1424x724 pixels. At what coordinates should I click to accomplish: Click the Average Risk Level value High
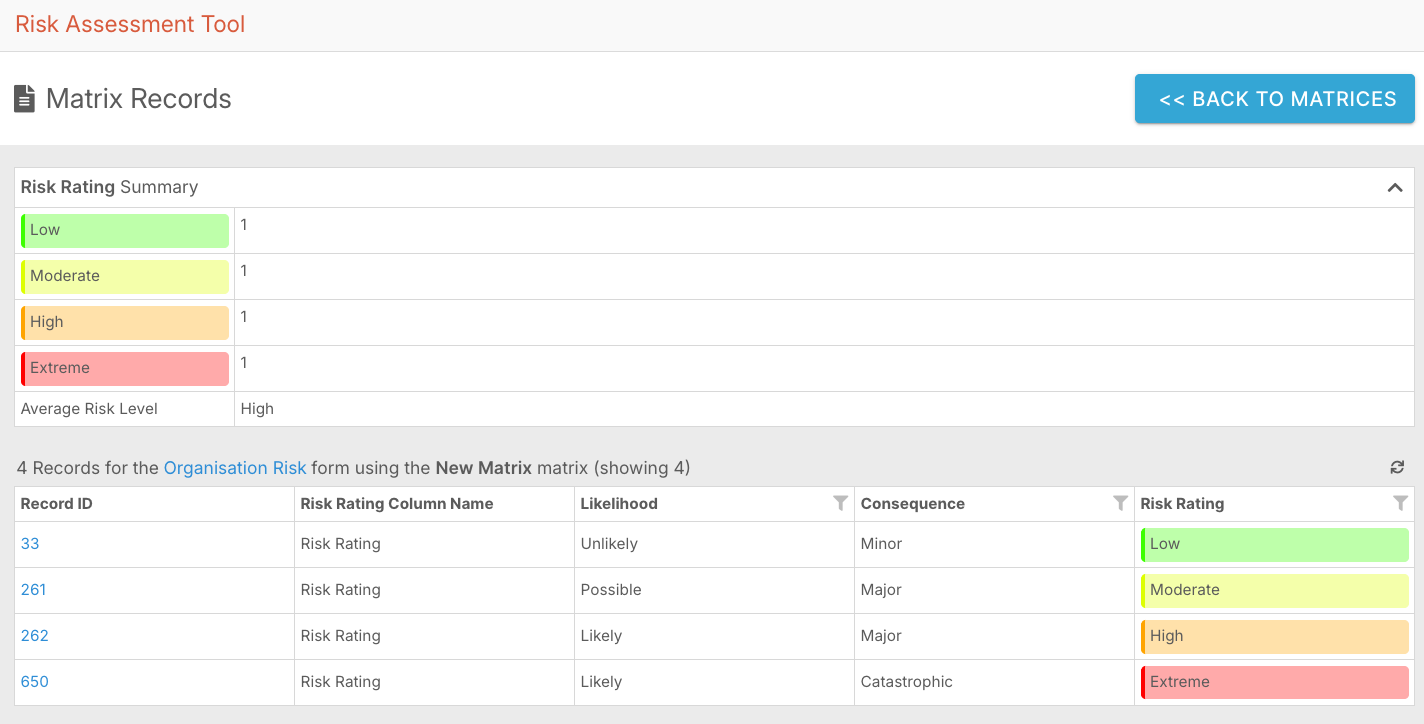tap(257, 409)
